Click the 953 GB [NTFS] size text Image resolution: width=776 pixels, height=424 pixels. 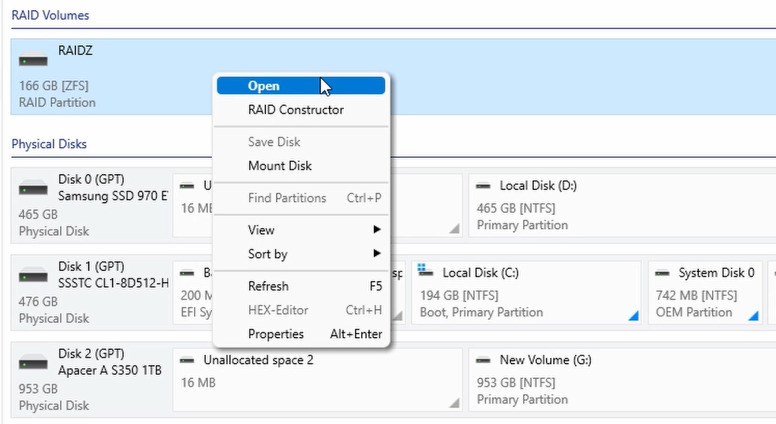516,382
